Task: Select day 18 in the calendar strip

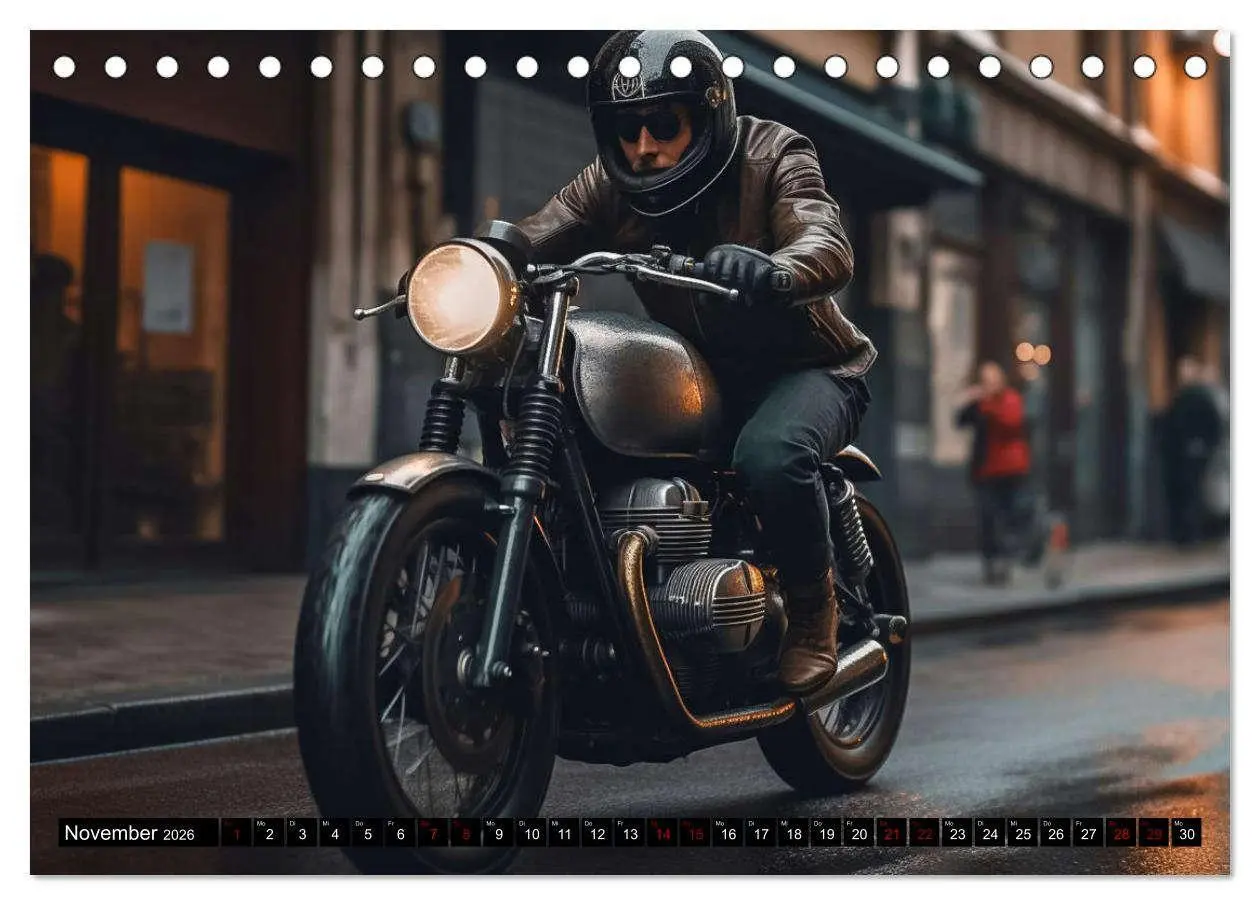Action: 793,833
